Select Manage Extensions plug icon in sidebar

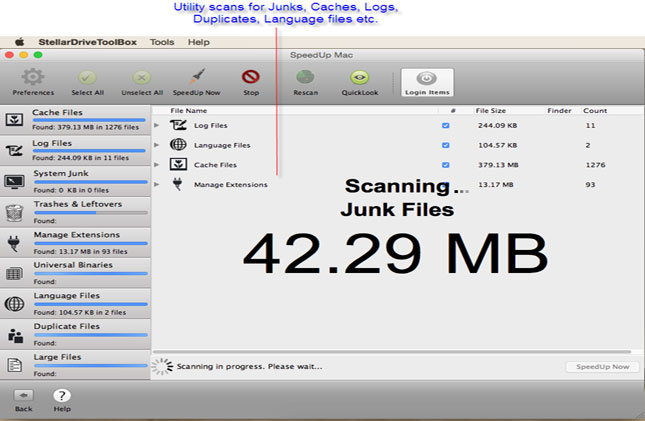(14, 243)
